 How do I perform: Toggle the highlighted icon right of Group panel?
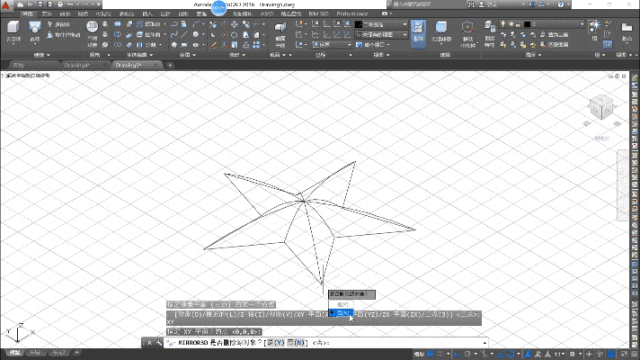(608, 44)
